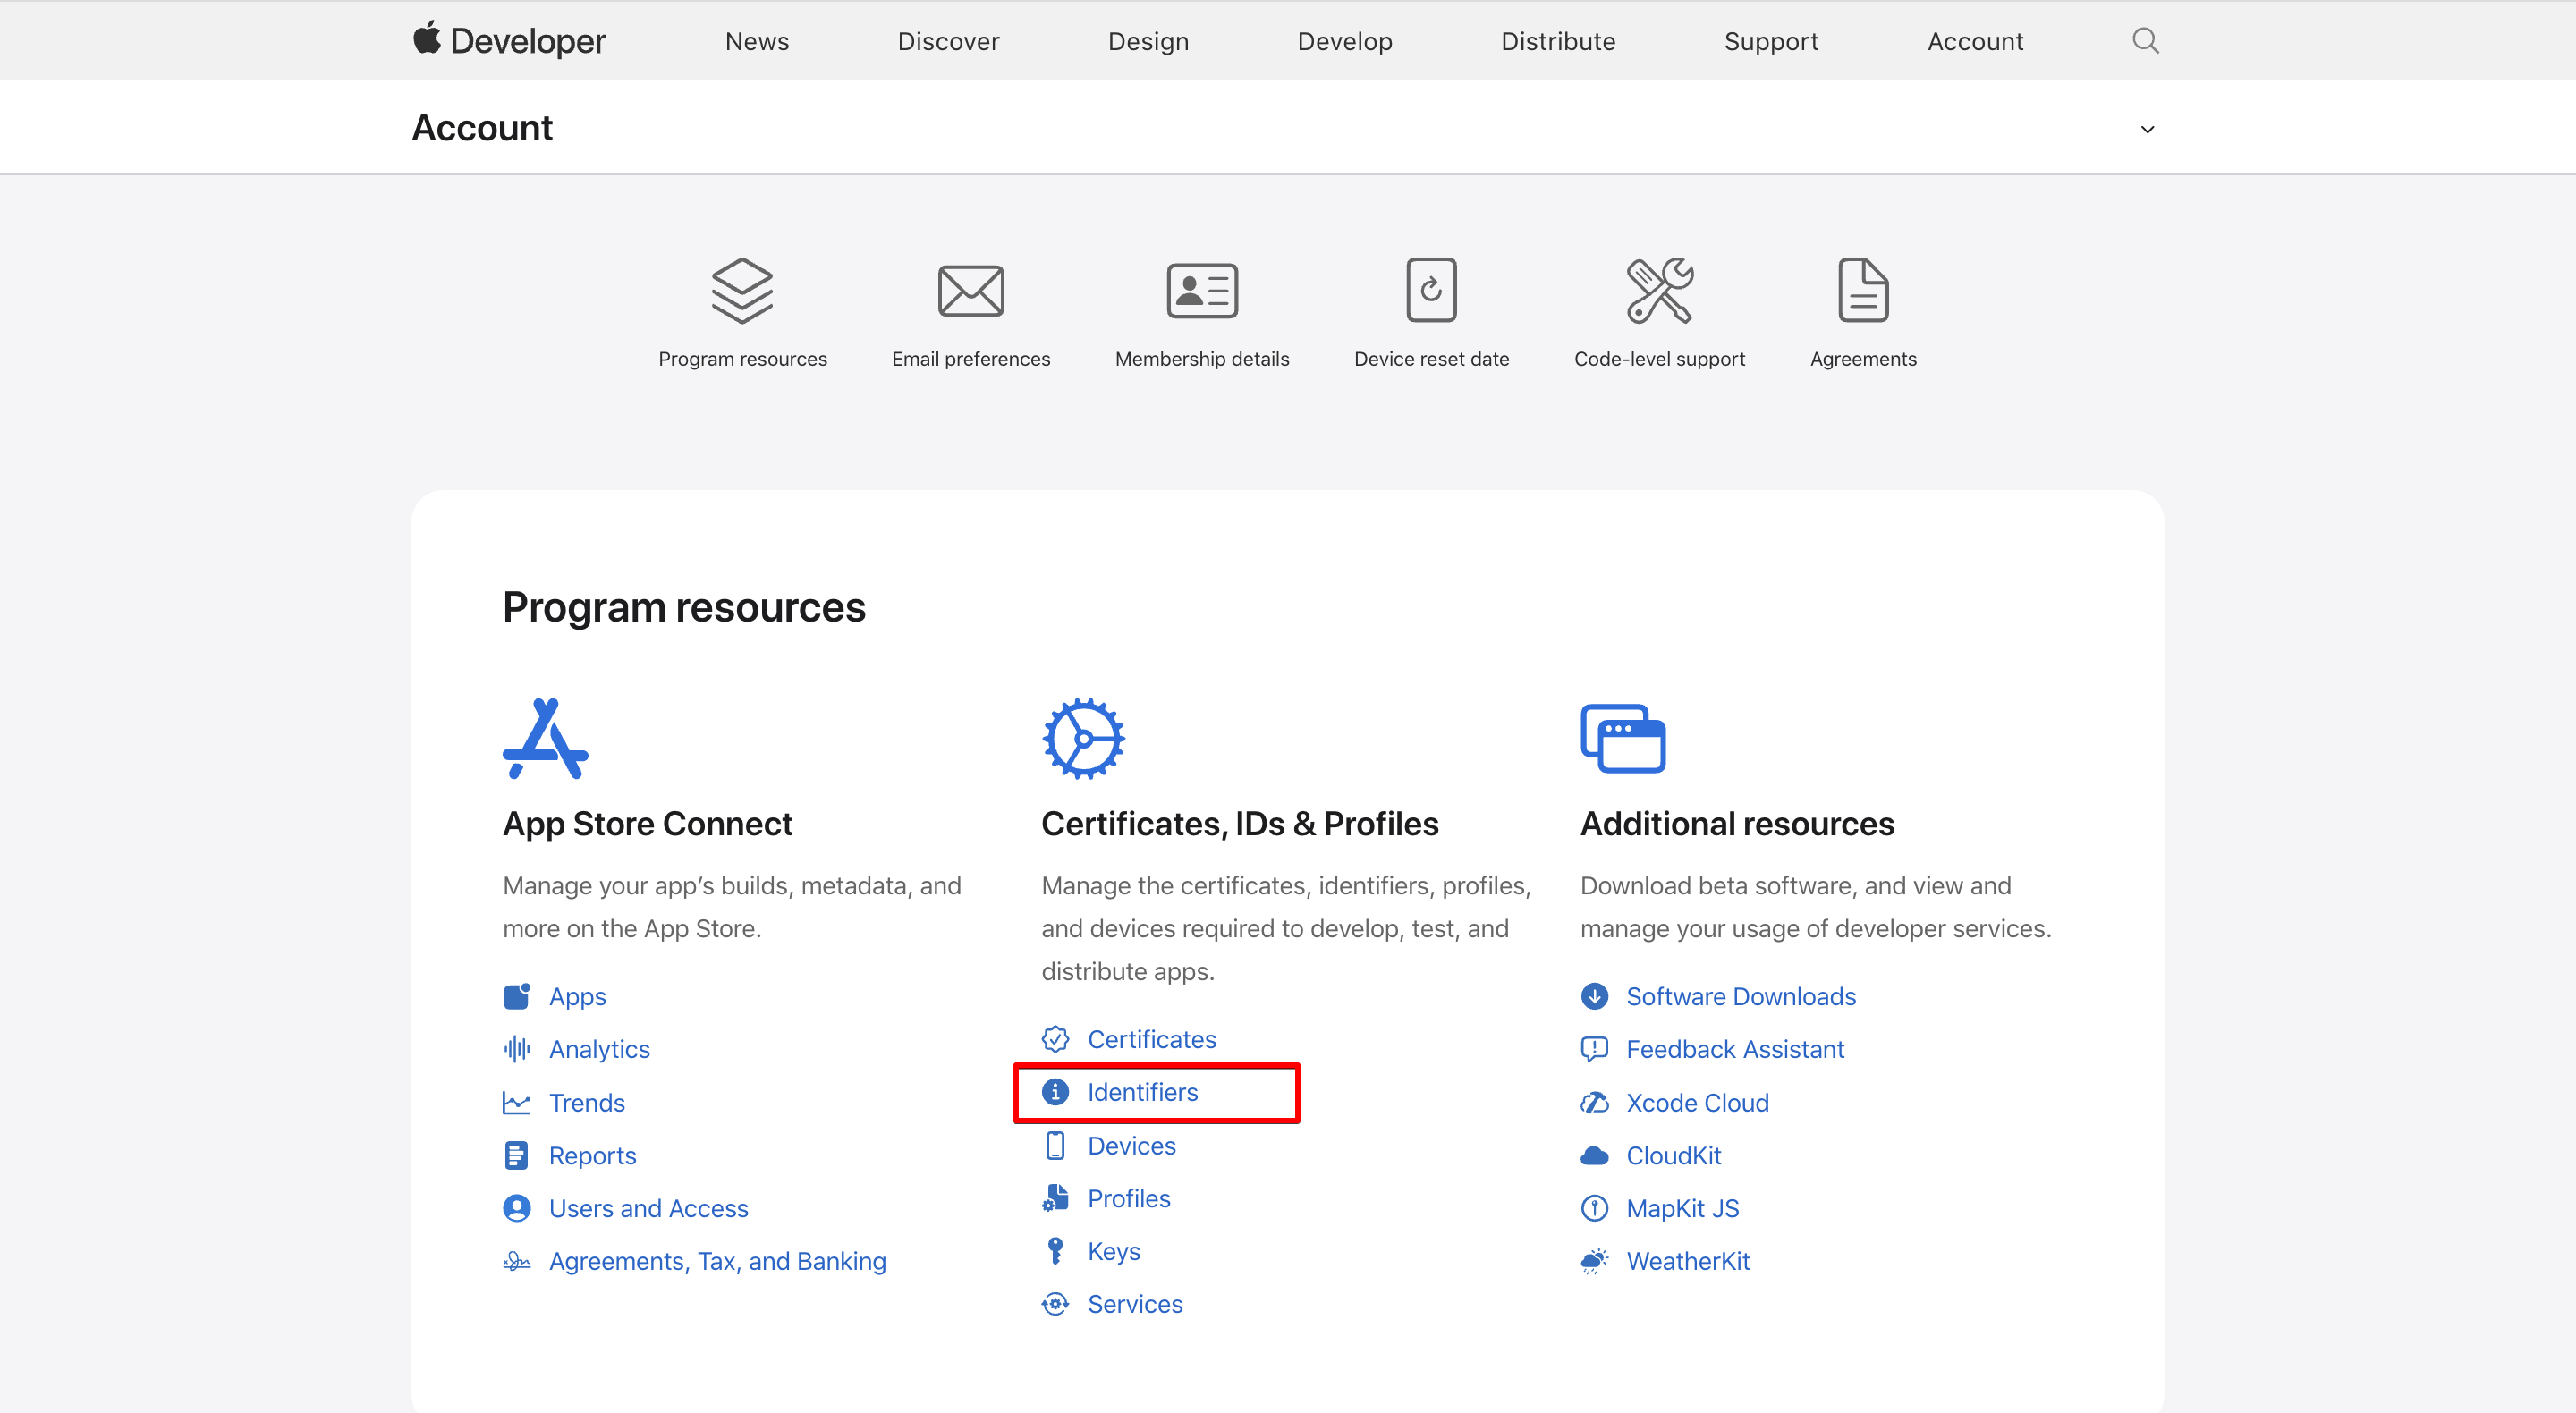Go to Users and Access

click(648, 1208)
